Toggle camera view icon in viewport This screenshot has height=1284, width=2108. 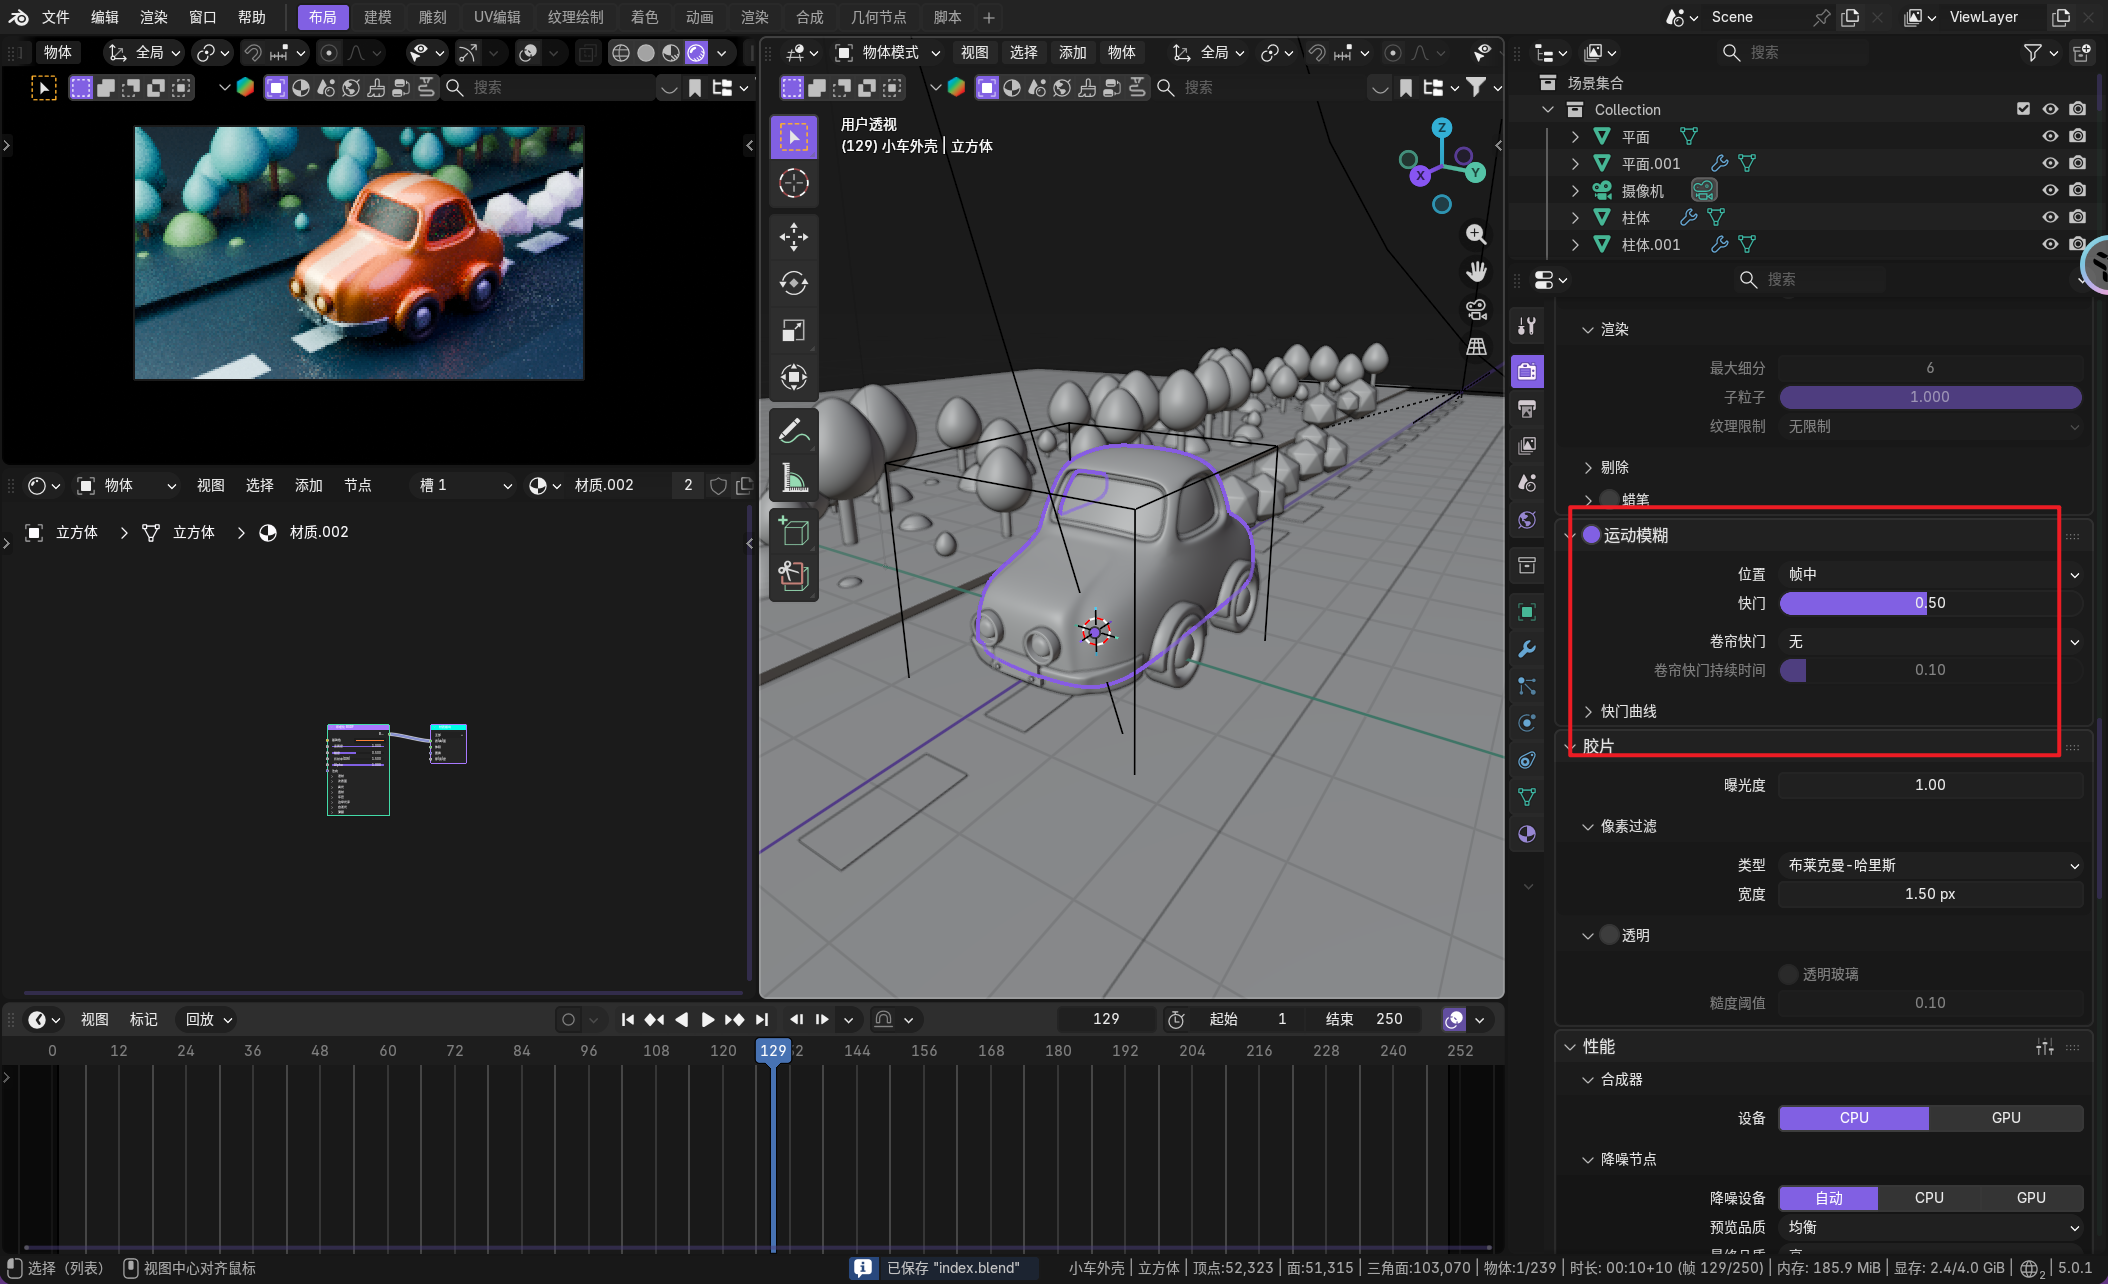(1476, 309)
